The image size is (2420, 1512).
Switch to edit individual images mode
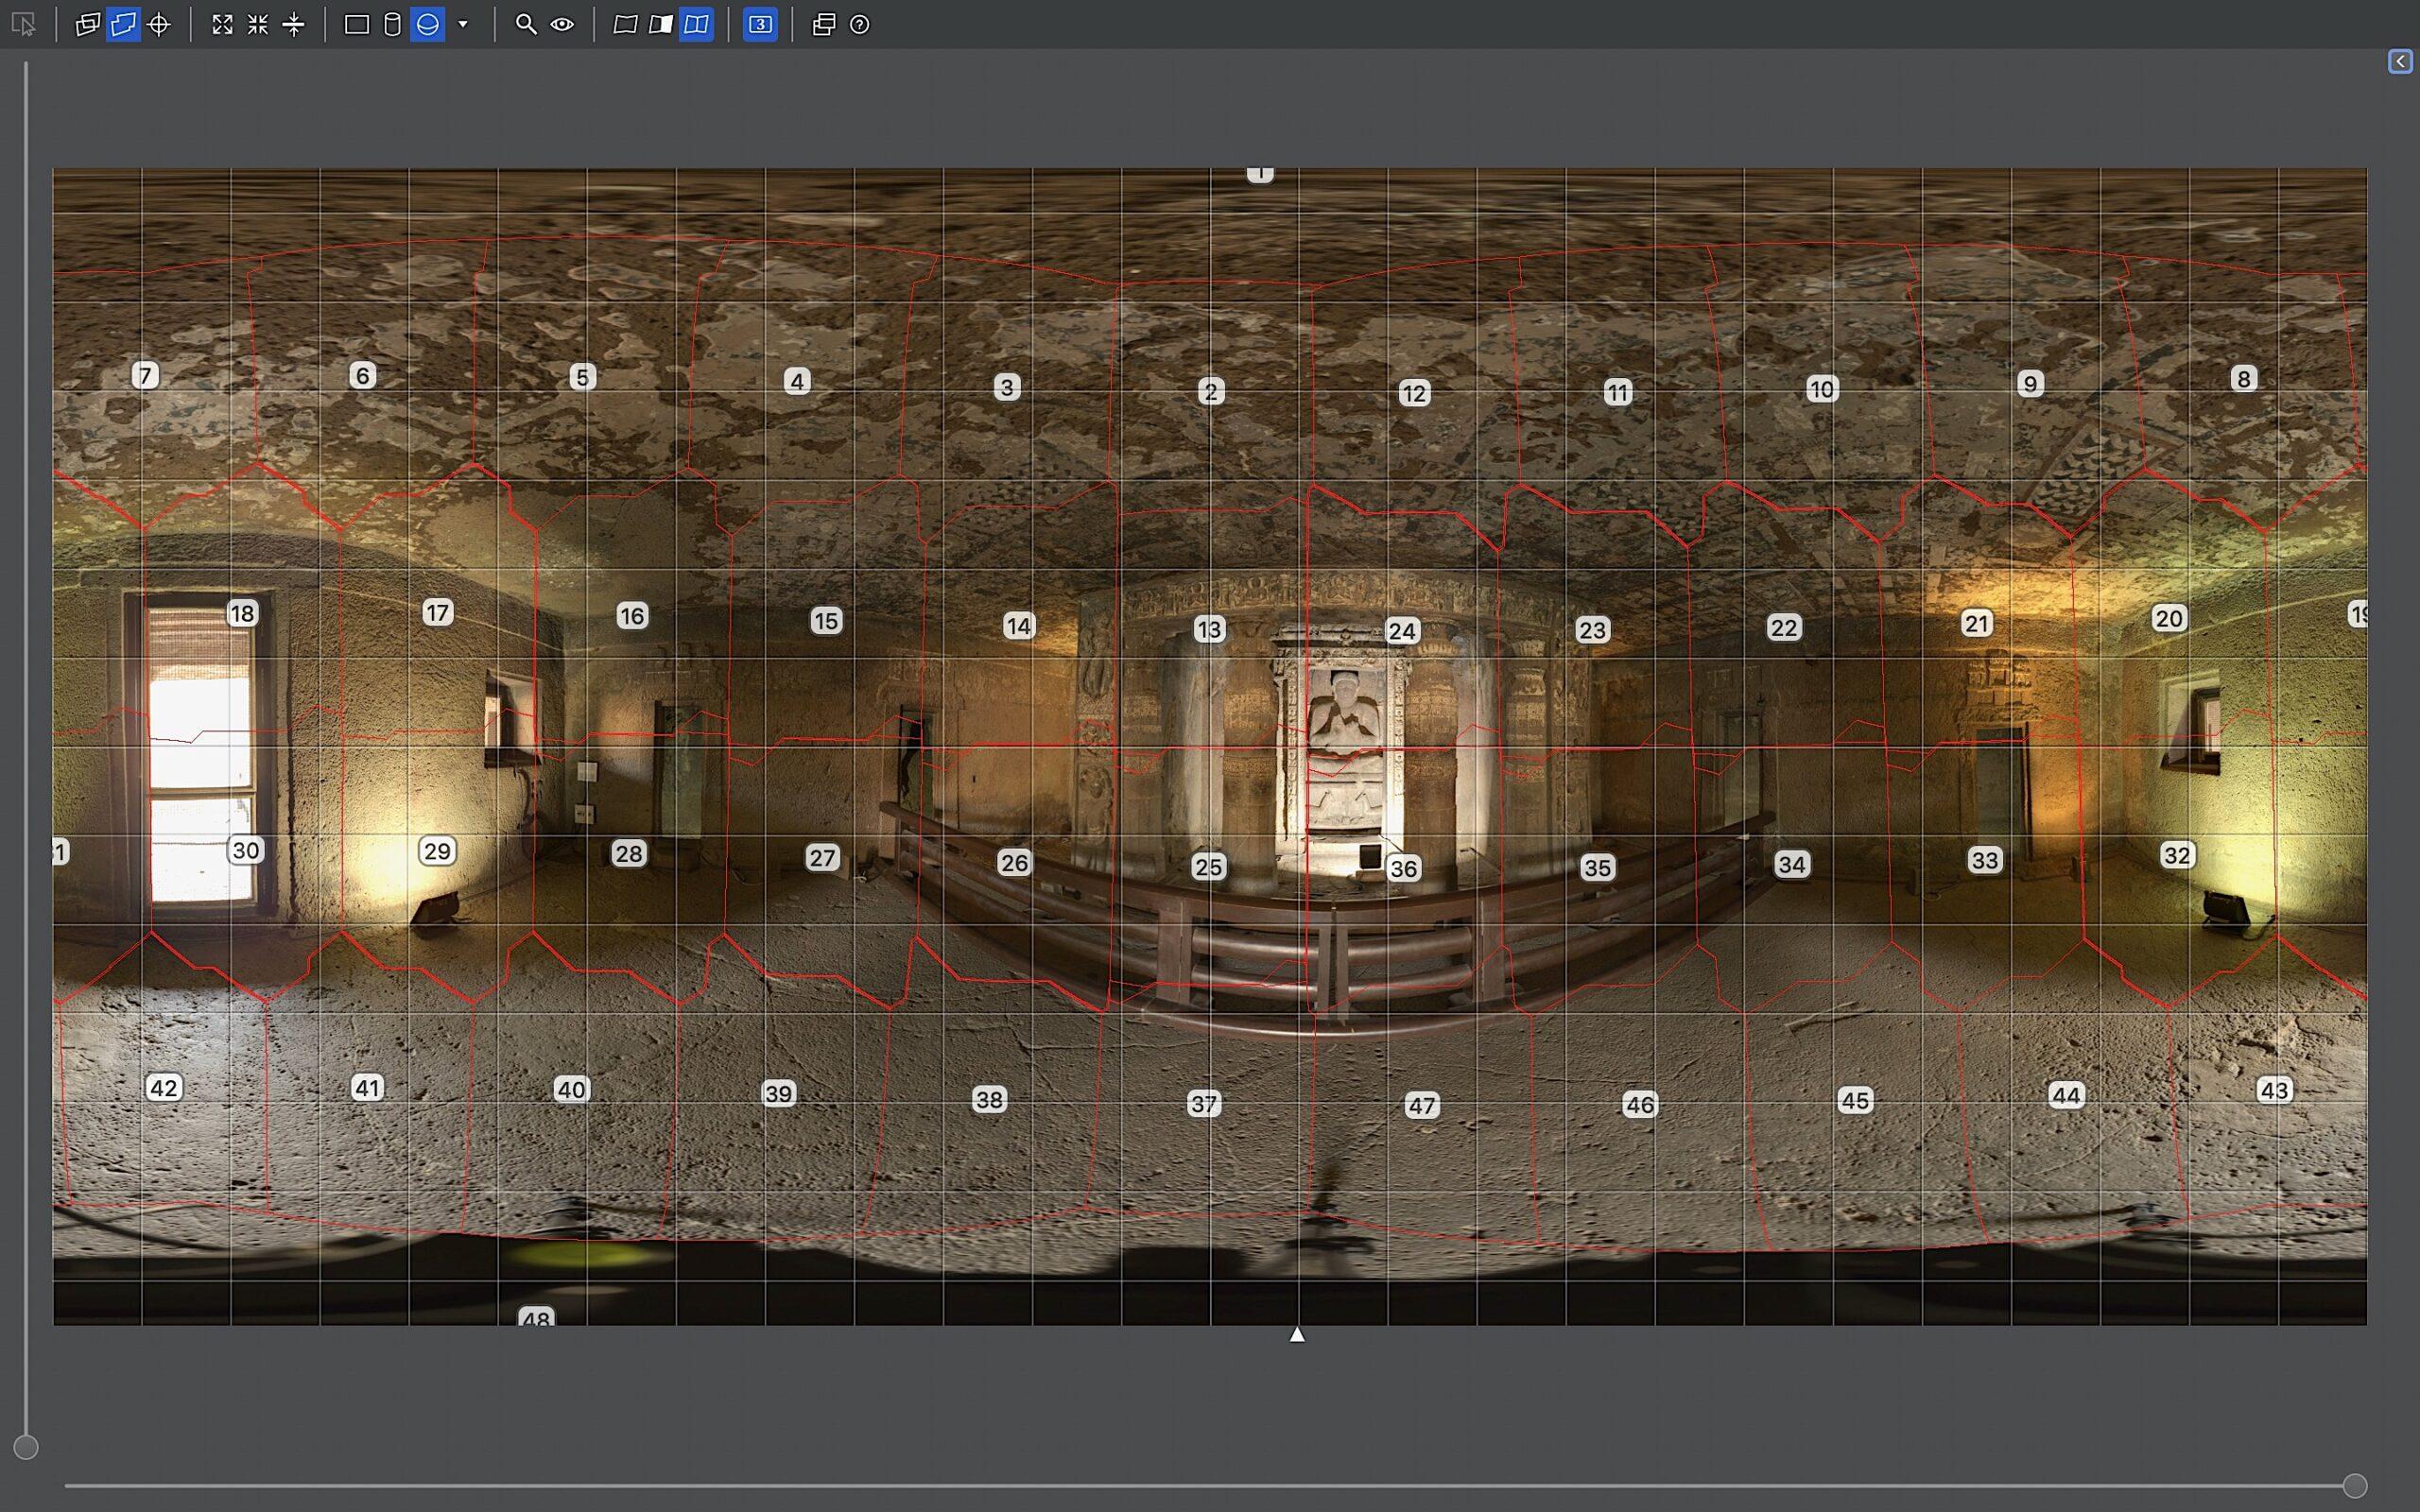[x=88, y=24]
